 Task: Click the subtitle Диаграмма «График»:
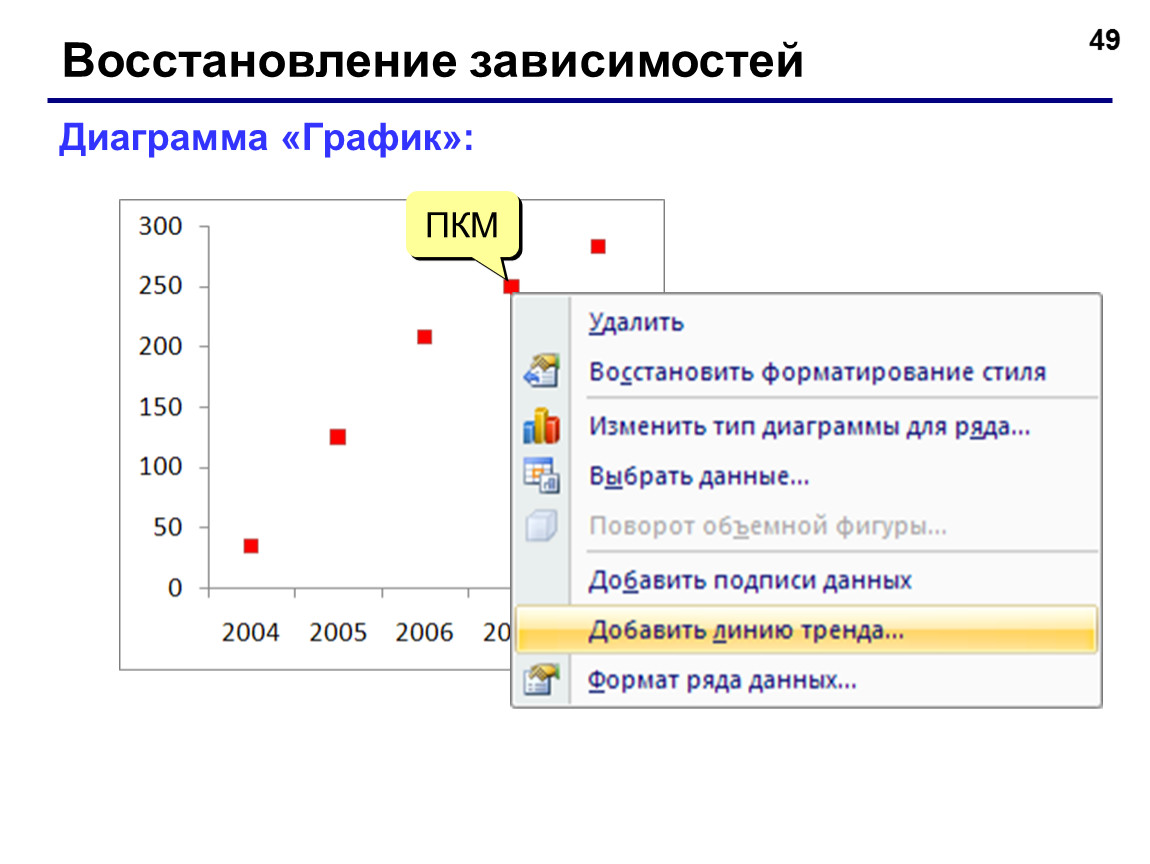266,138
